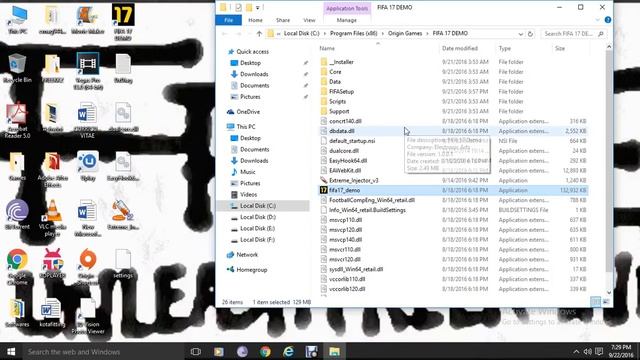Switch to the Home ribbon tab
Viewport: 640px width, 360px height.
pyautogui.click(x=256, y=20)
